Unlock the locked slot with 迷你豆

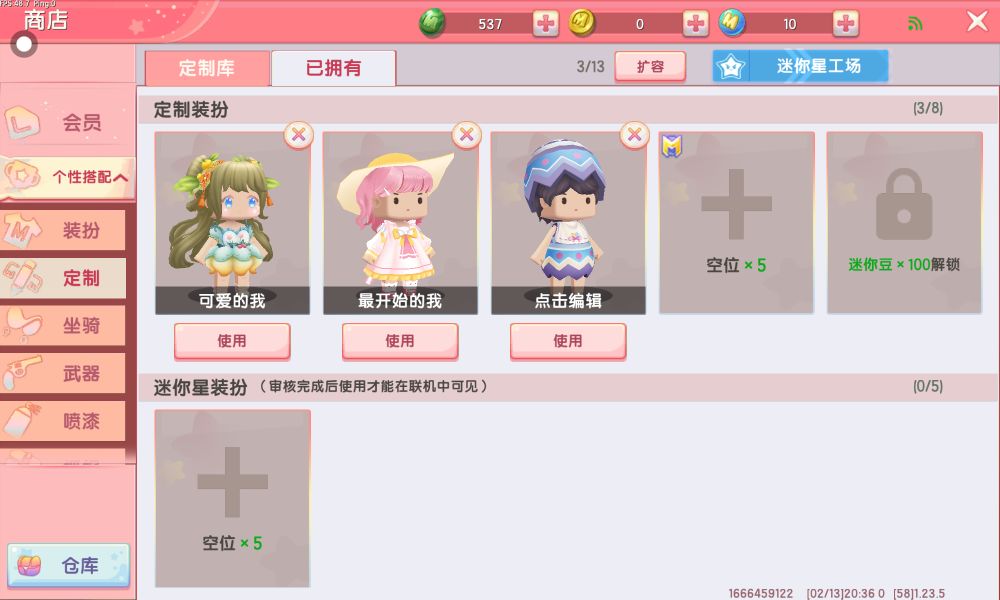(x=904, y=223)
